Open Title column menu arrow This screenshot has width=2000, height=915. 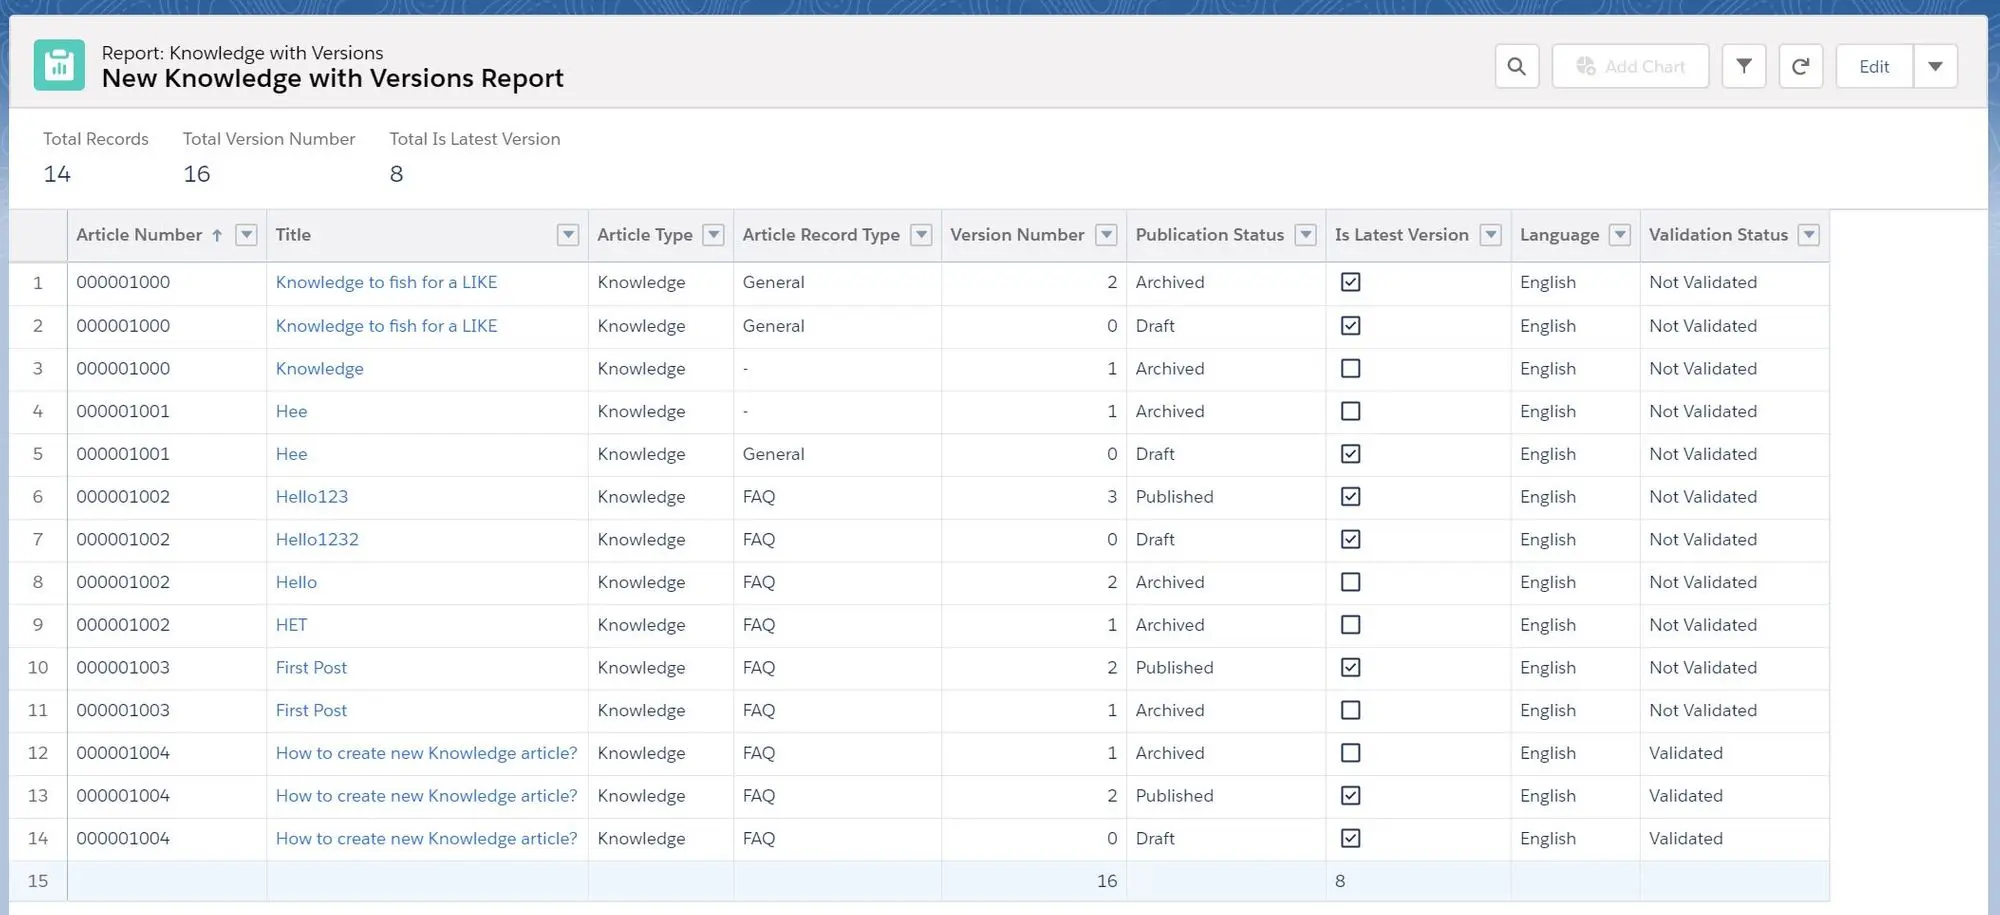click(x=568, y=235)
